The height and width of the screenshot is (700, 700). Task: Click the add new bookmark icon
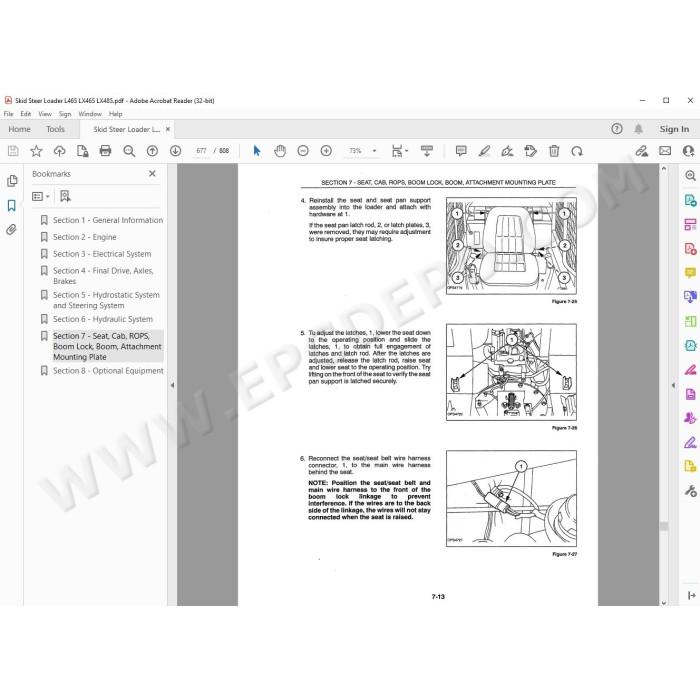tap(65, 196)
